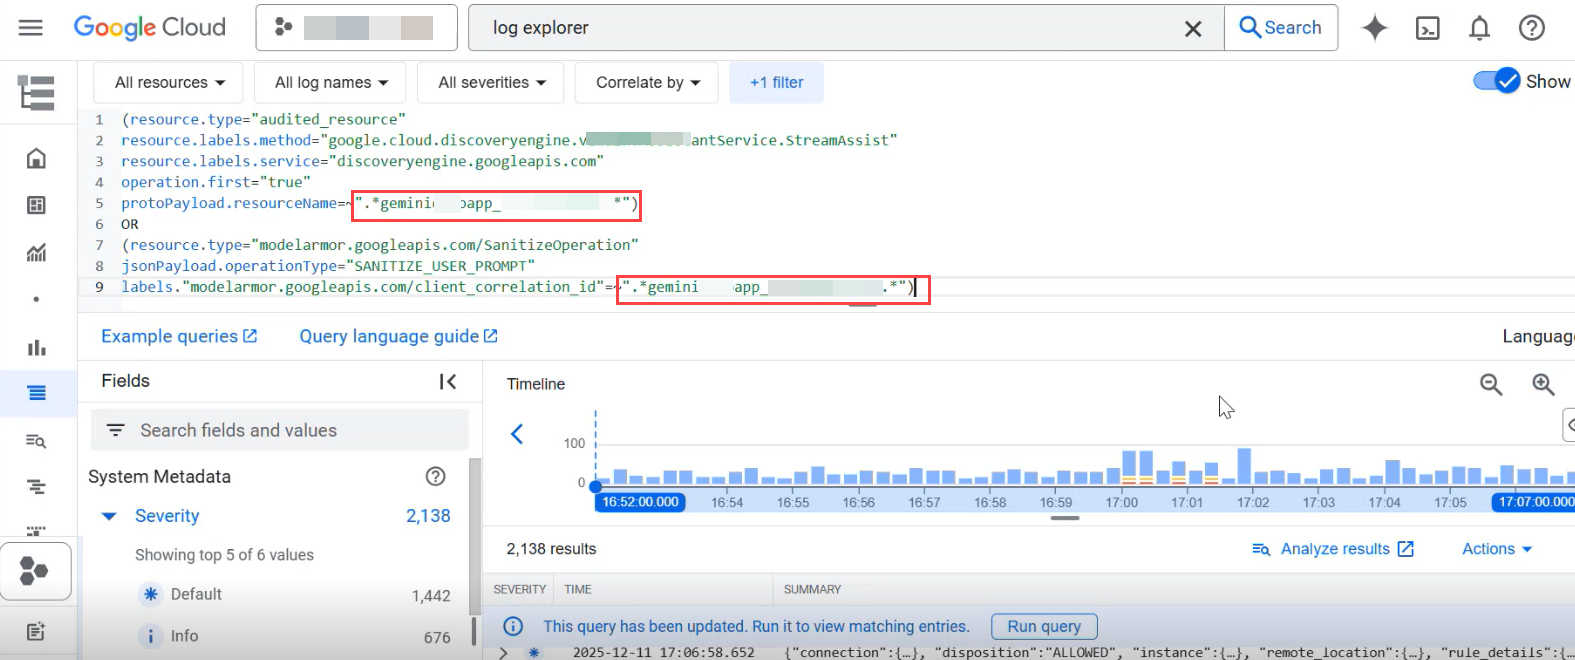The width and height of the screenshot is (1575, 660).
Task: Open the Correlate by dropdown
Action: tap(647, 83)
